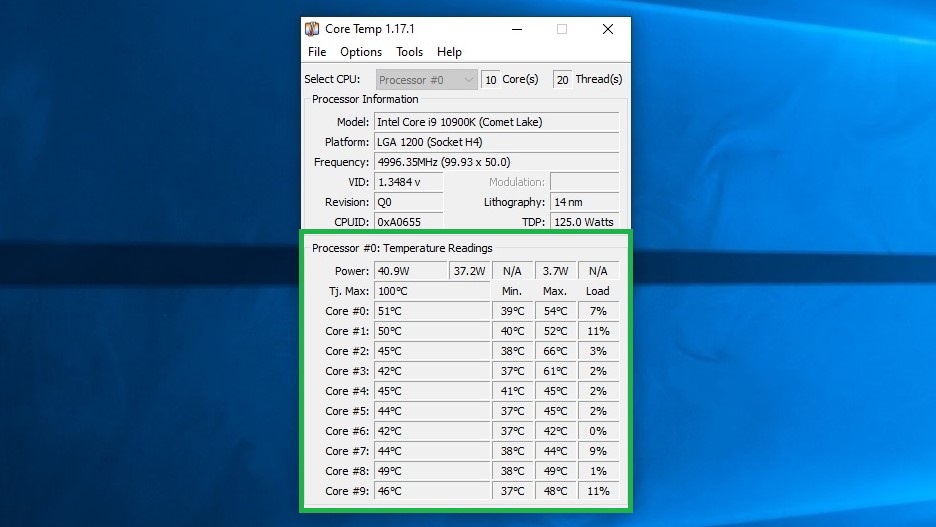Click Core #0 load value 7%
Viewport: 936px width, 527px height.
point(598,311)
